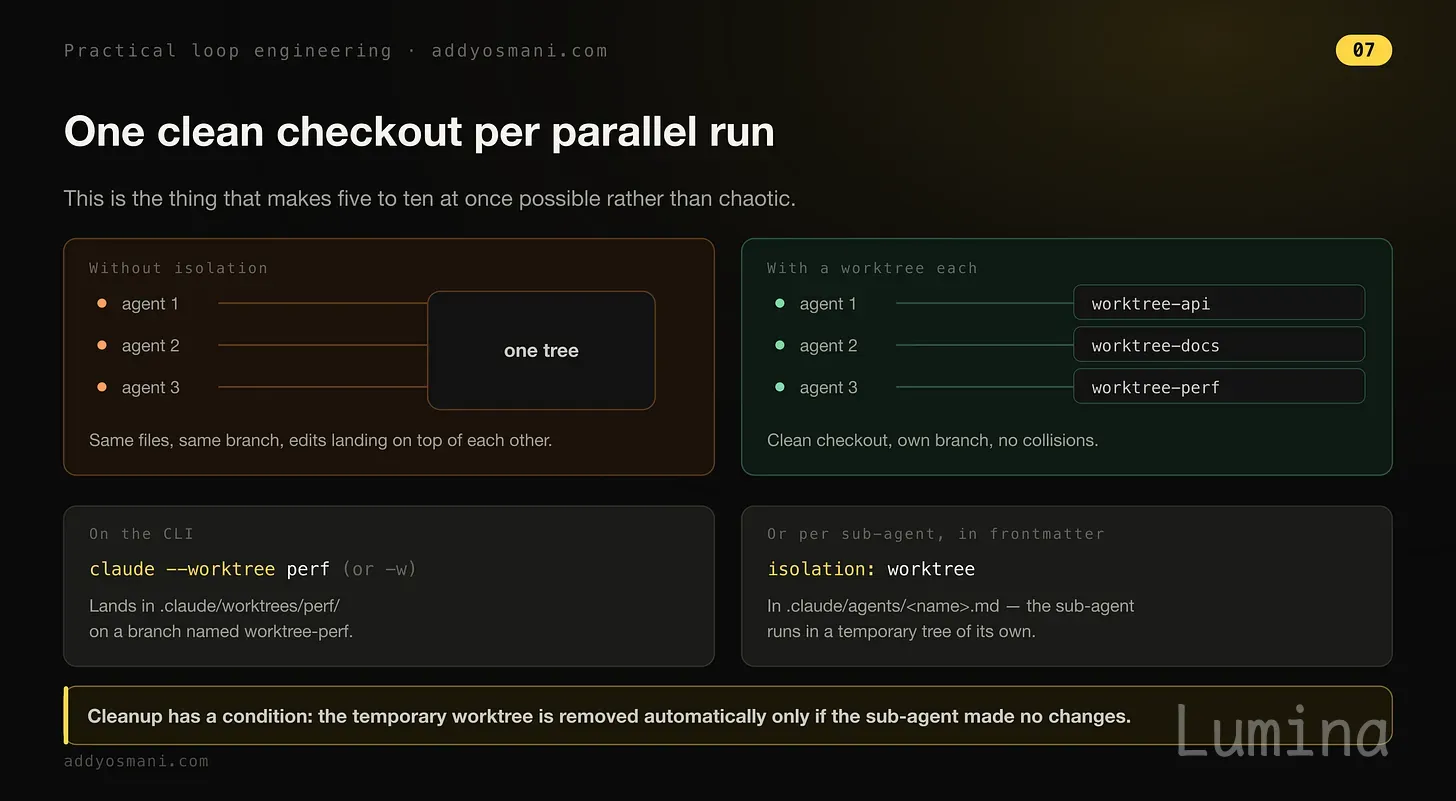This screenshot has height=801, width=1456.
Task: Click the green dot beside agent 1
Action: pos(780,303)
